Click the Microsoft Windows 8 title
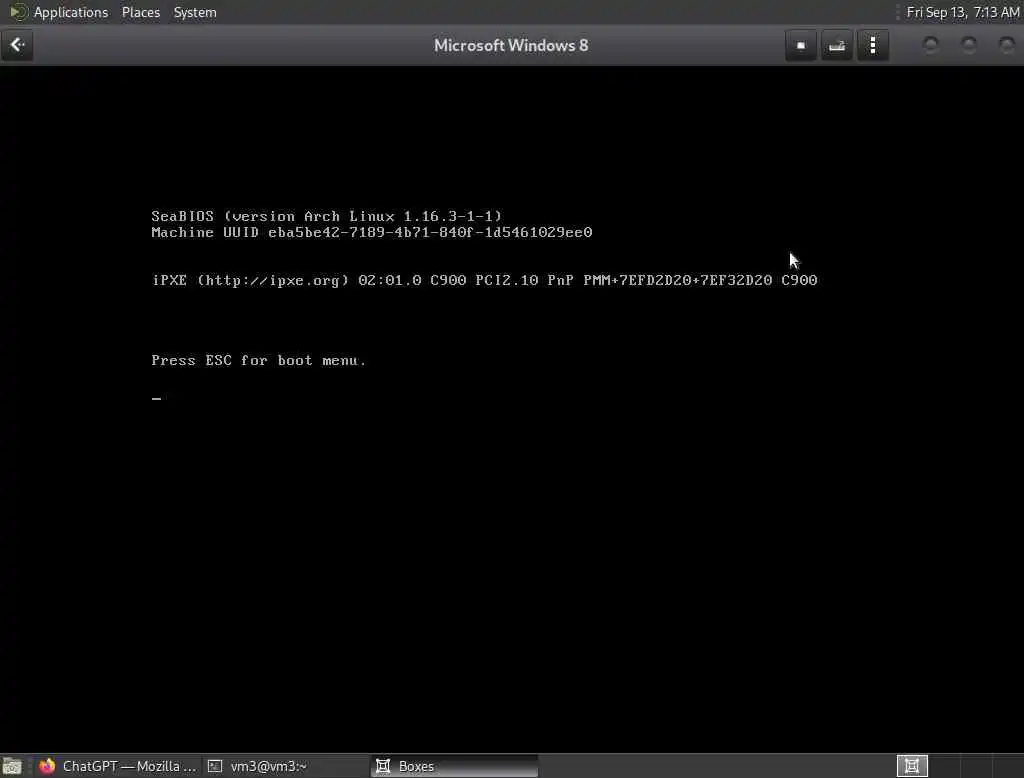Image resolution: width=1024 pixels, height=778 pixels. click(x=511, y=45)
